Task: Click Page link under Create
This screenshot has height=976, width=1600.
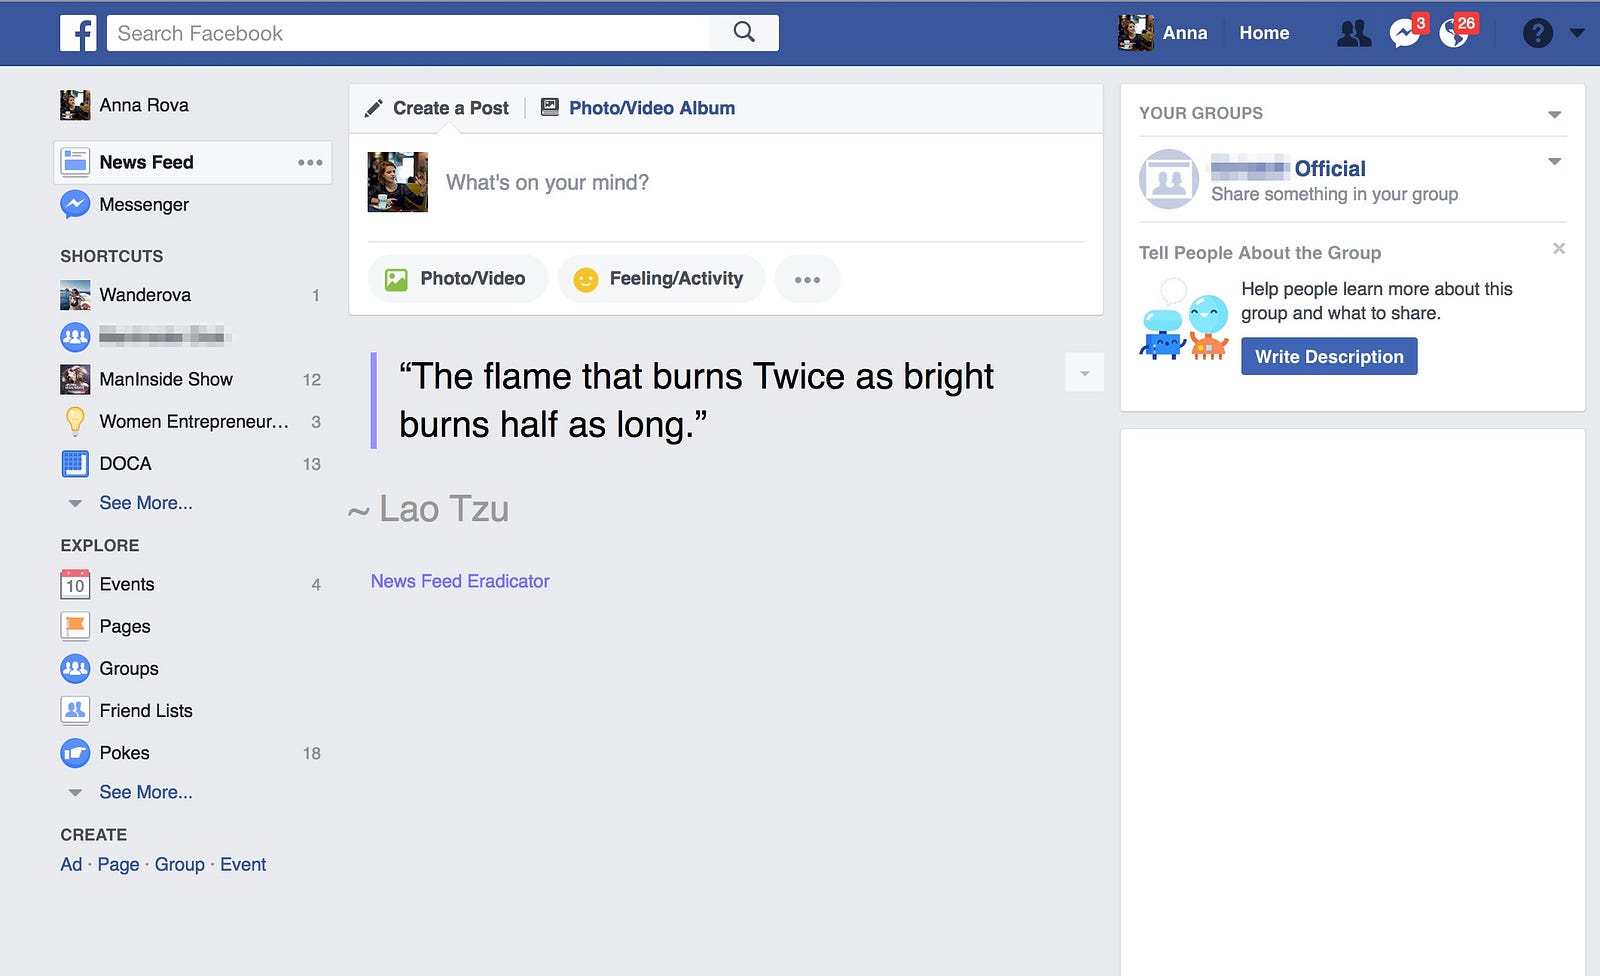Action: (x=118, y=865)
